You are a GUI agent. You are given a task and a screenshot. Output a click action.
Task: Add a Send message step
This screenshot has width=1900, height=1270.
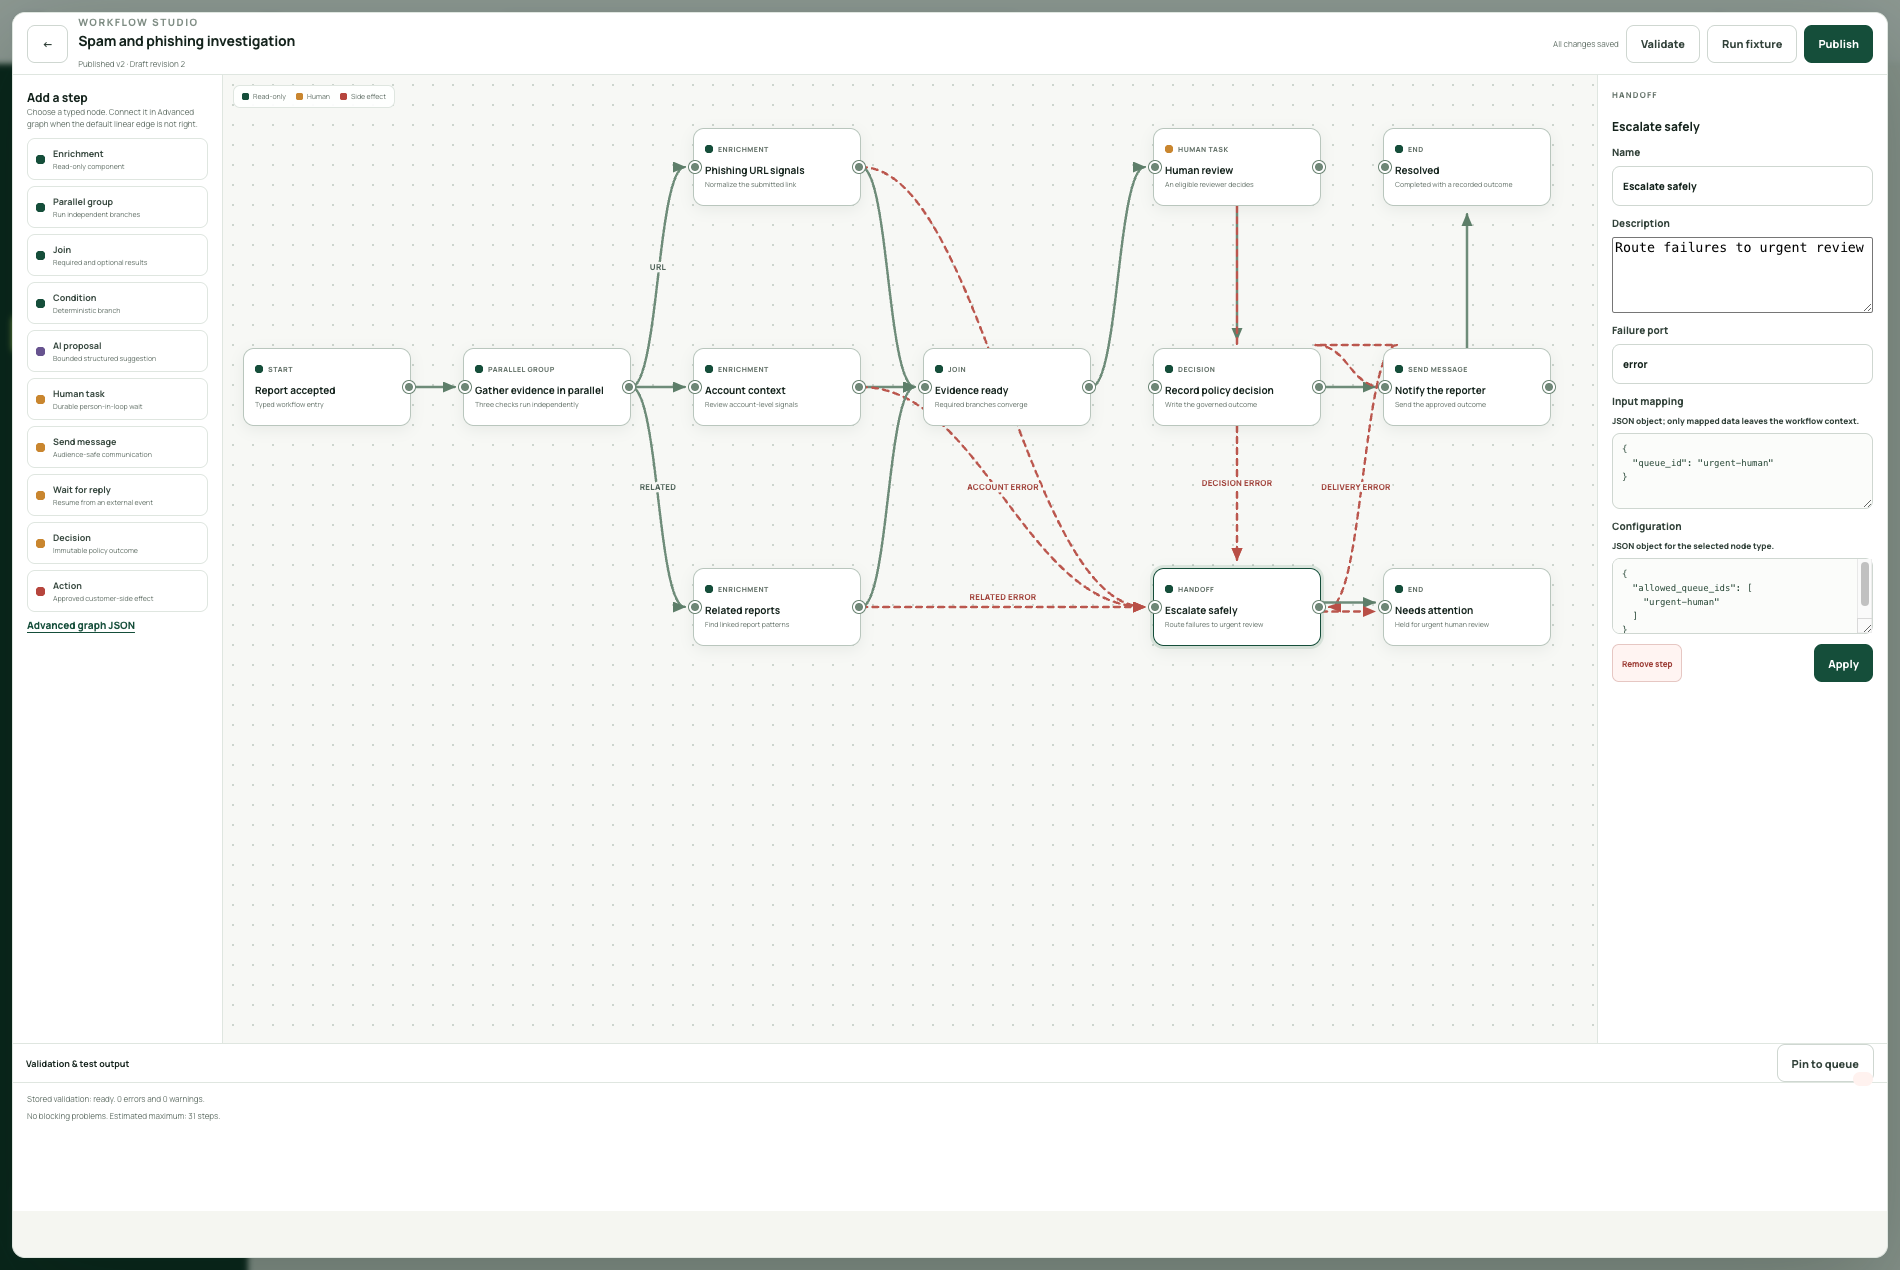(117, 447)
